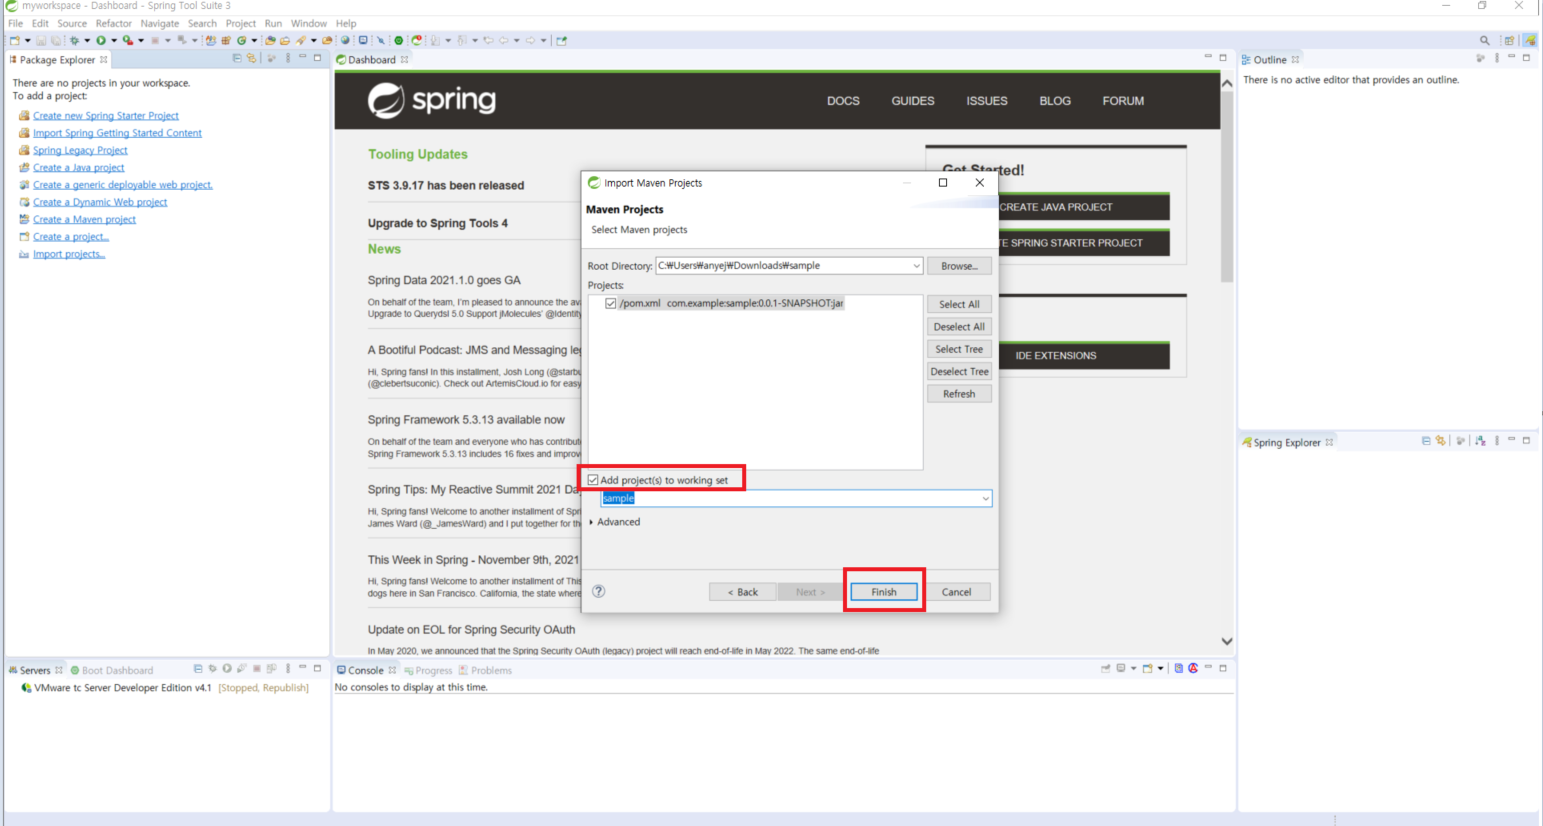This screenshot has width=1543, height=826.
Task: Click the Open Type toolbar icon
Action: click(270, 41)
